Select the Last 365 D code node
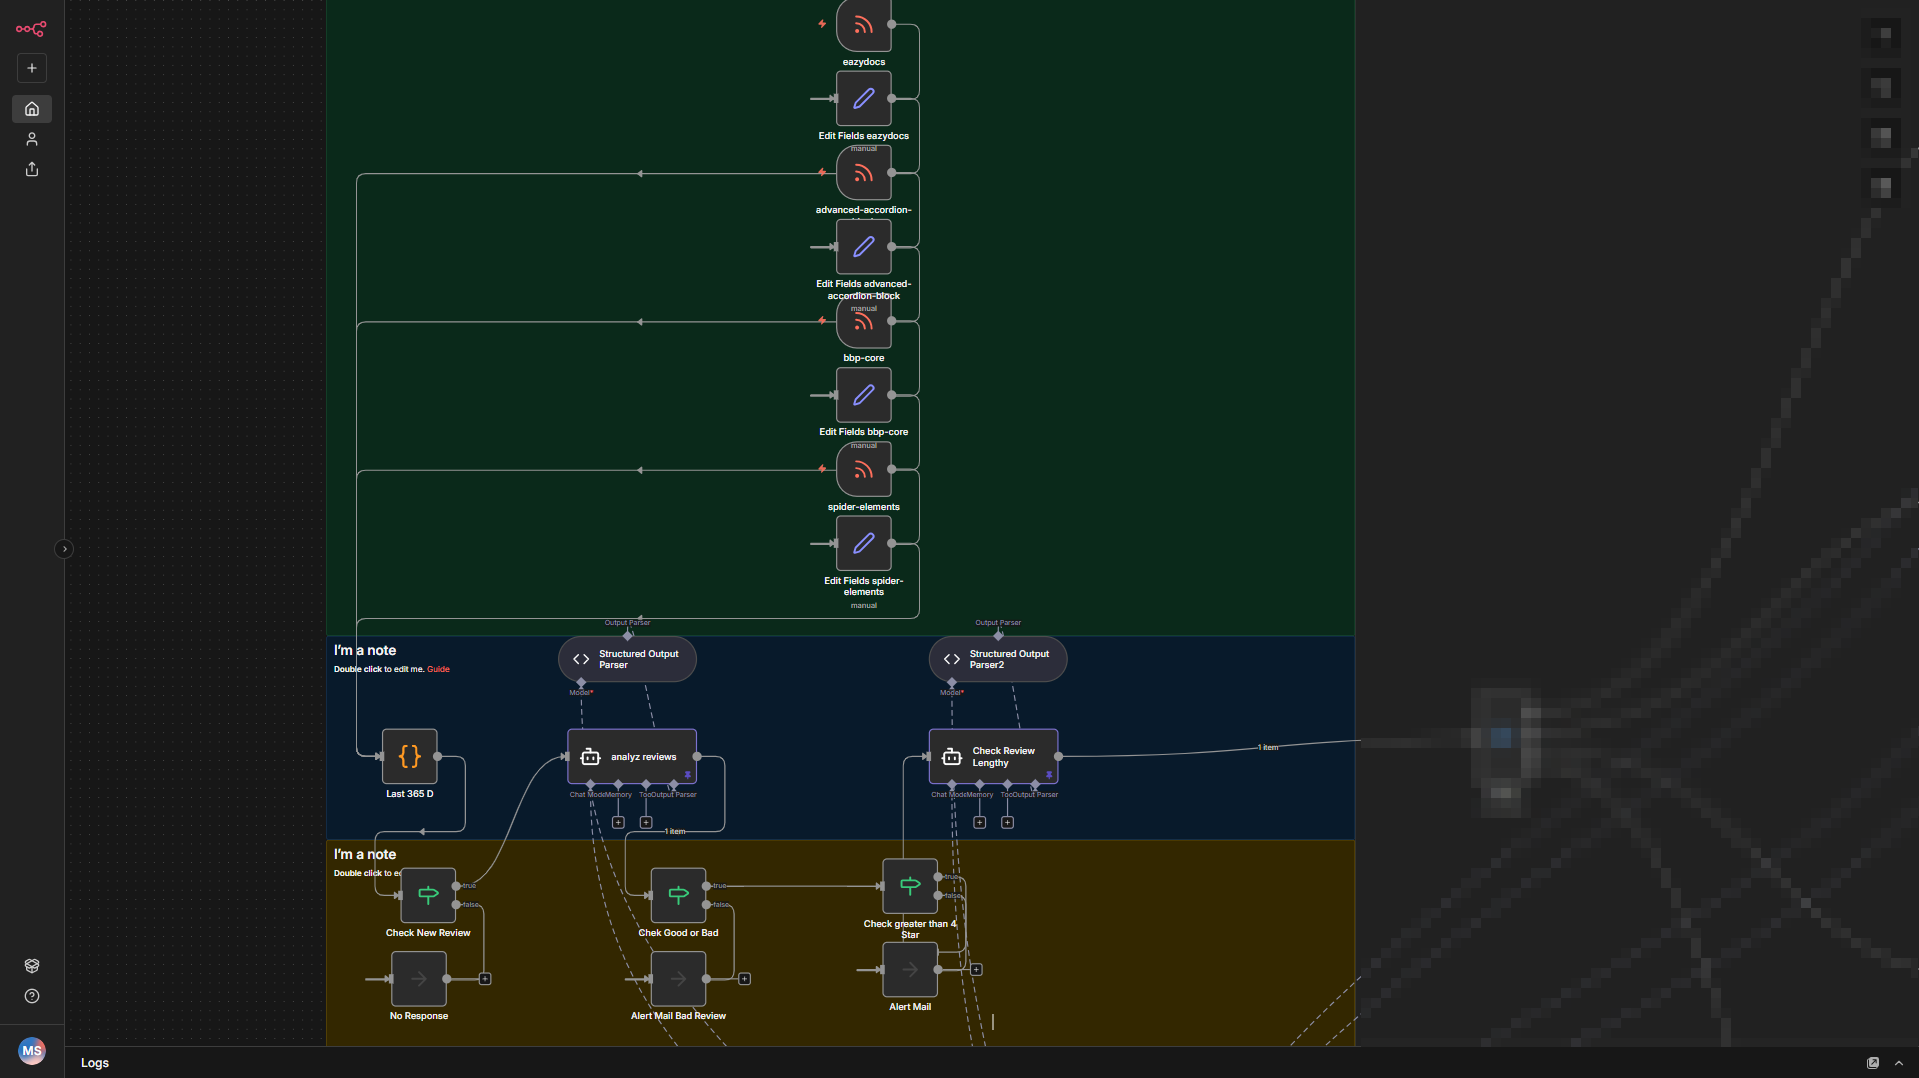Image resolution: width=1919 pixels, height=1078 pixels. [410, 757]
